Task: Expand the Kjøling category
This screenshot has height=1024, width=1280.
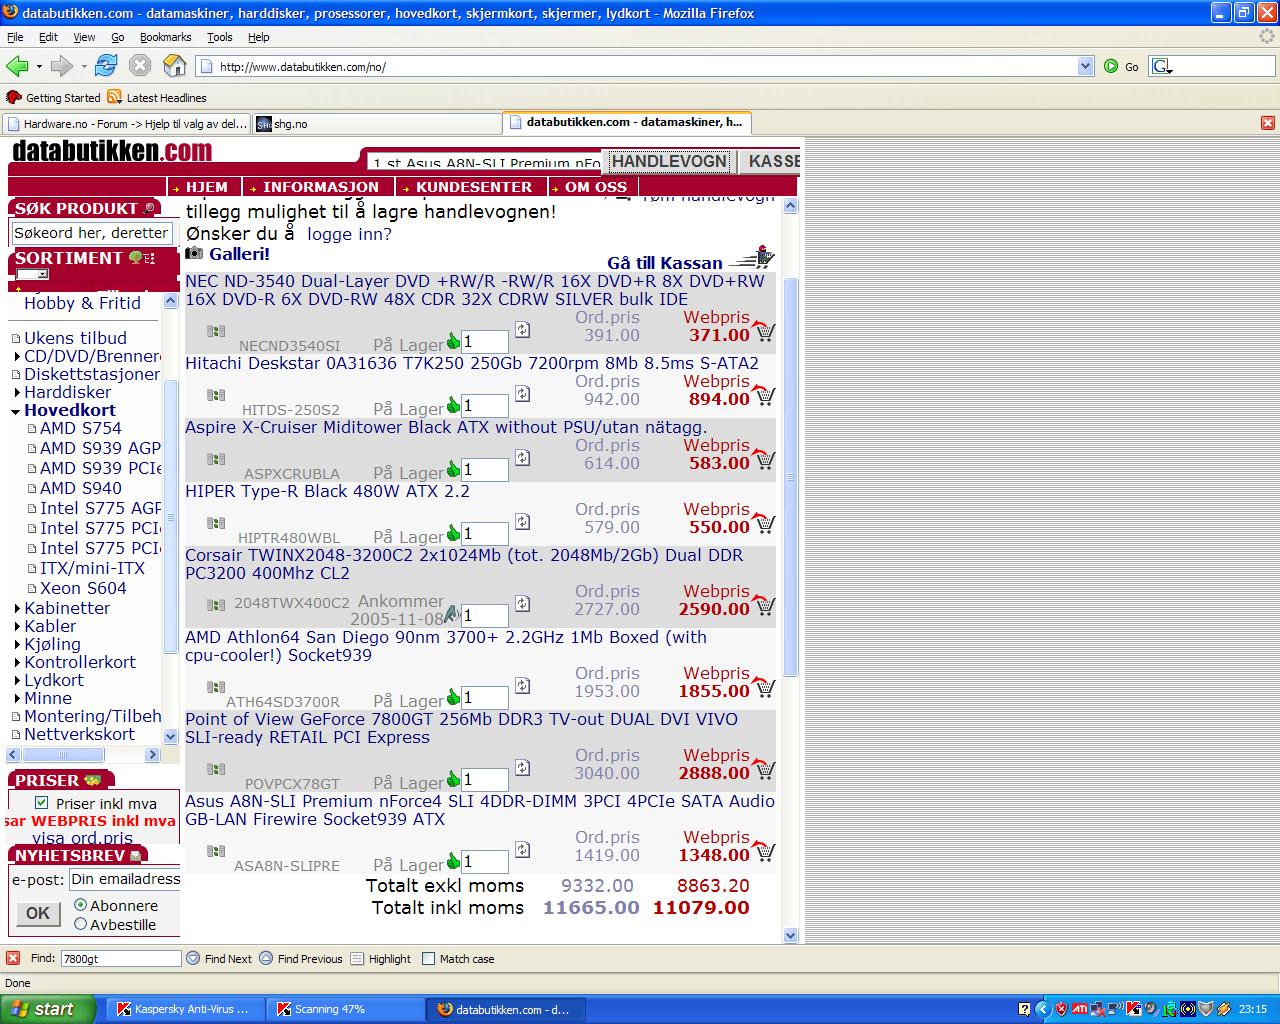Action: (x=17, y=644)
